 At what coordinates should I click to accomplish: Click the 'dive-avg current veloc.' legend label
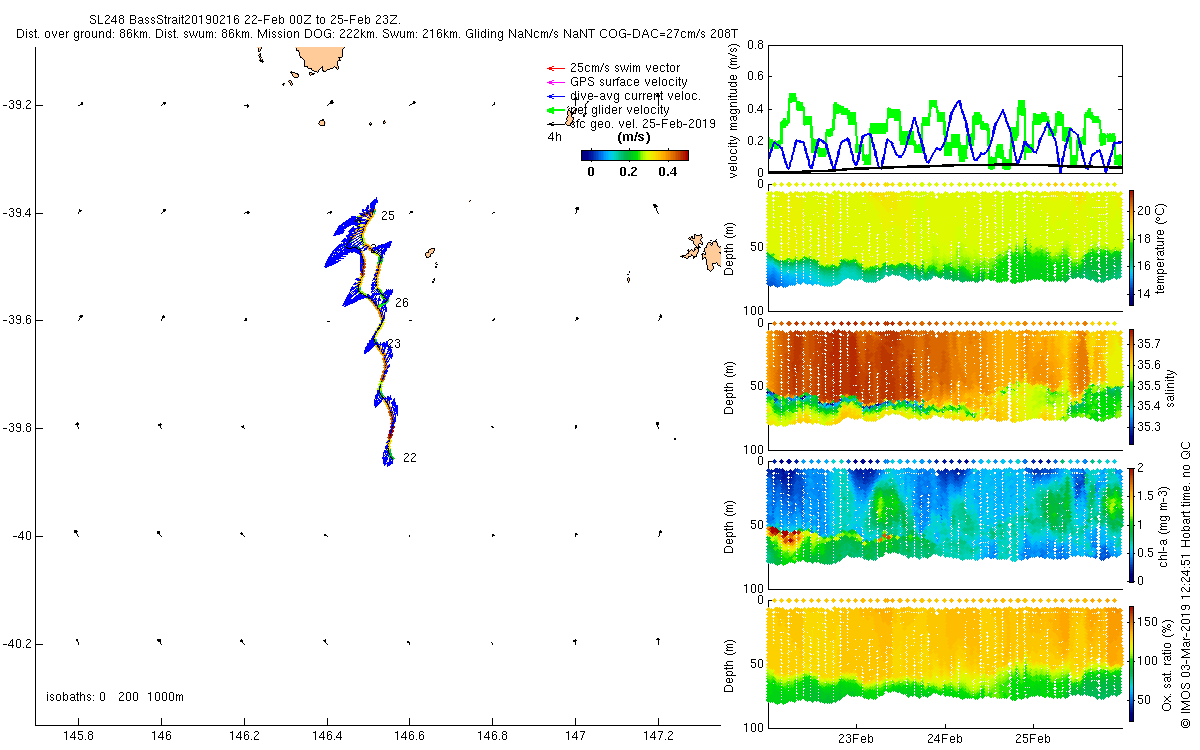click(635, 96)
